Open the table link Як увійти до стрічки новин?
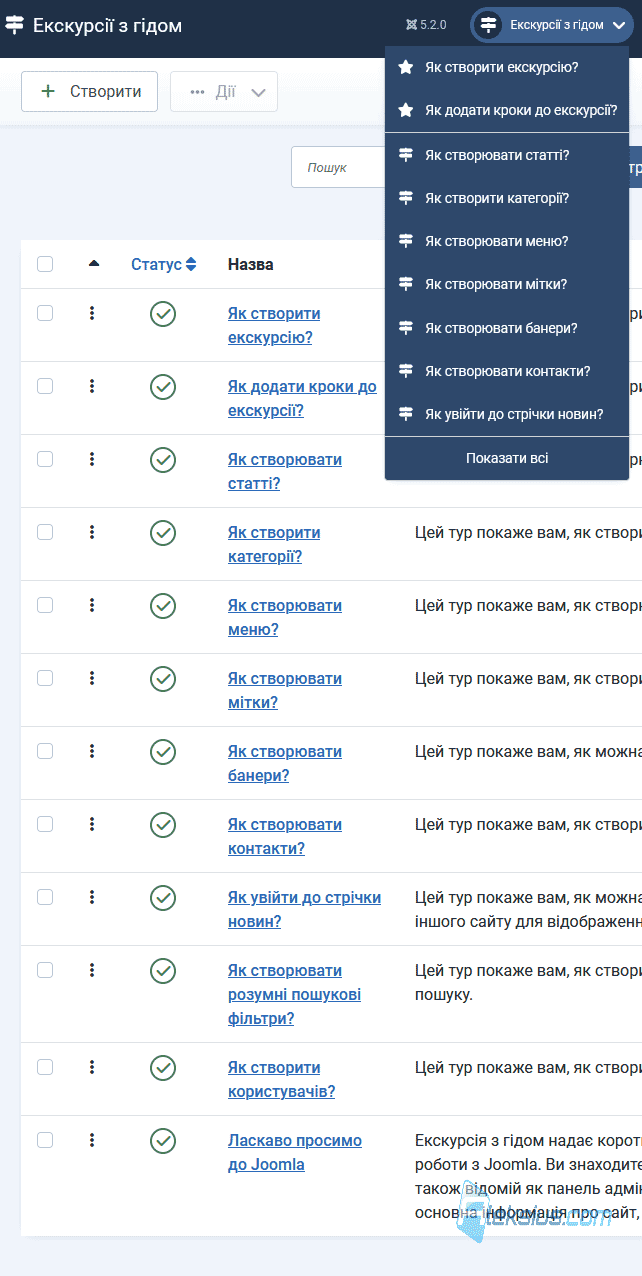642x1276 pixels. (304, 909)
